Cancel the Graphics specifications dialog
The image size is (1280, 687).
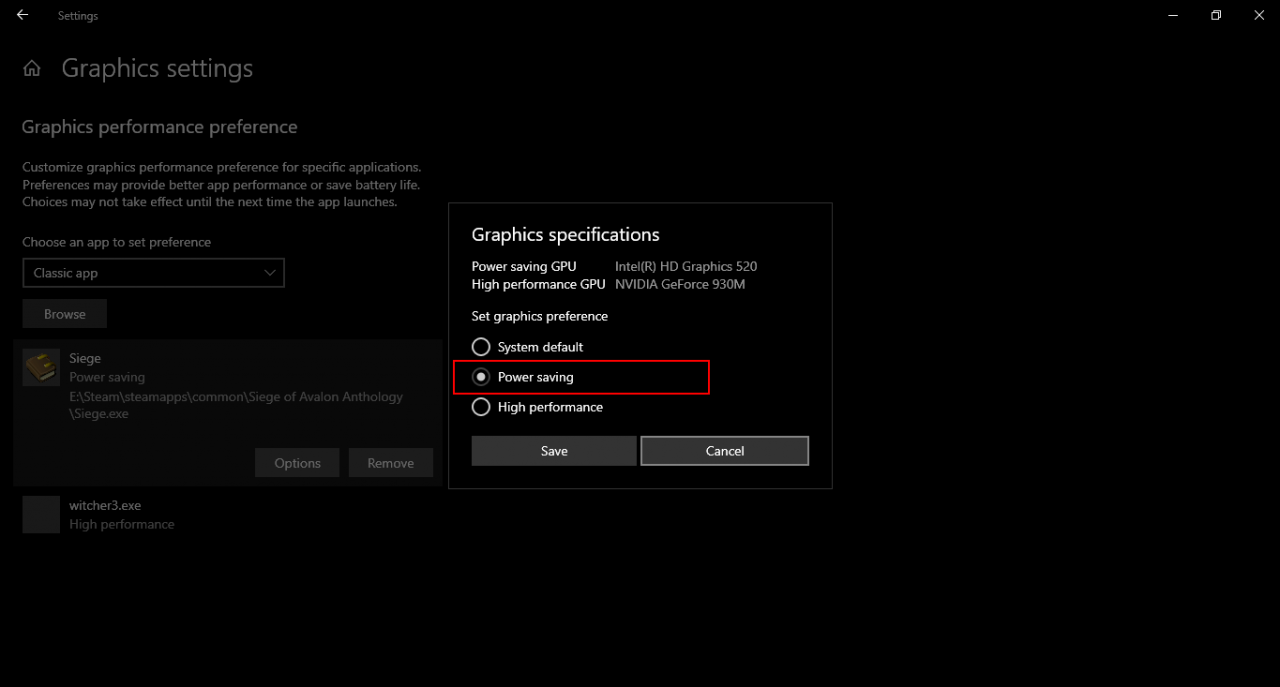[724, 451]
